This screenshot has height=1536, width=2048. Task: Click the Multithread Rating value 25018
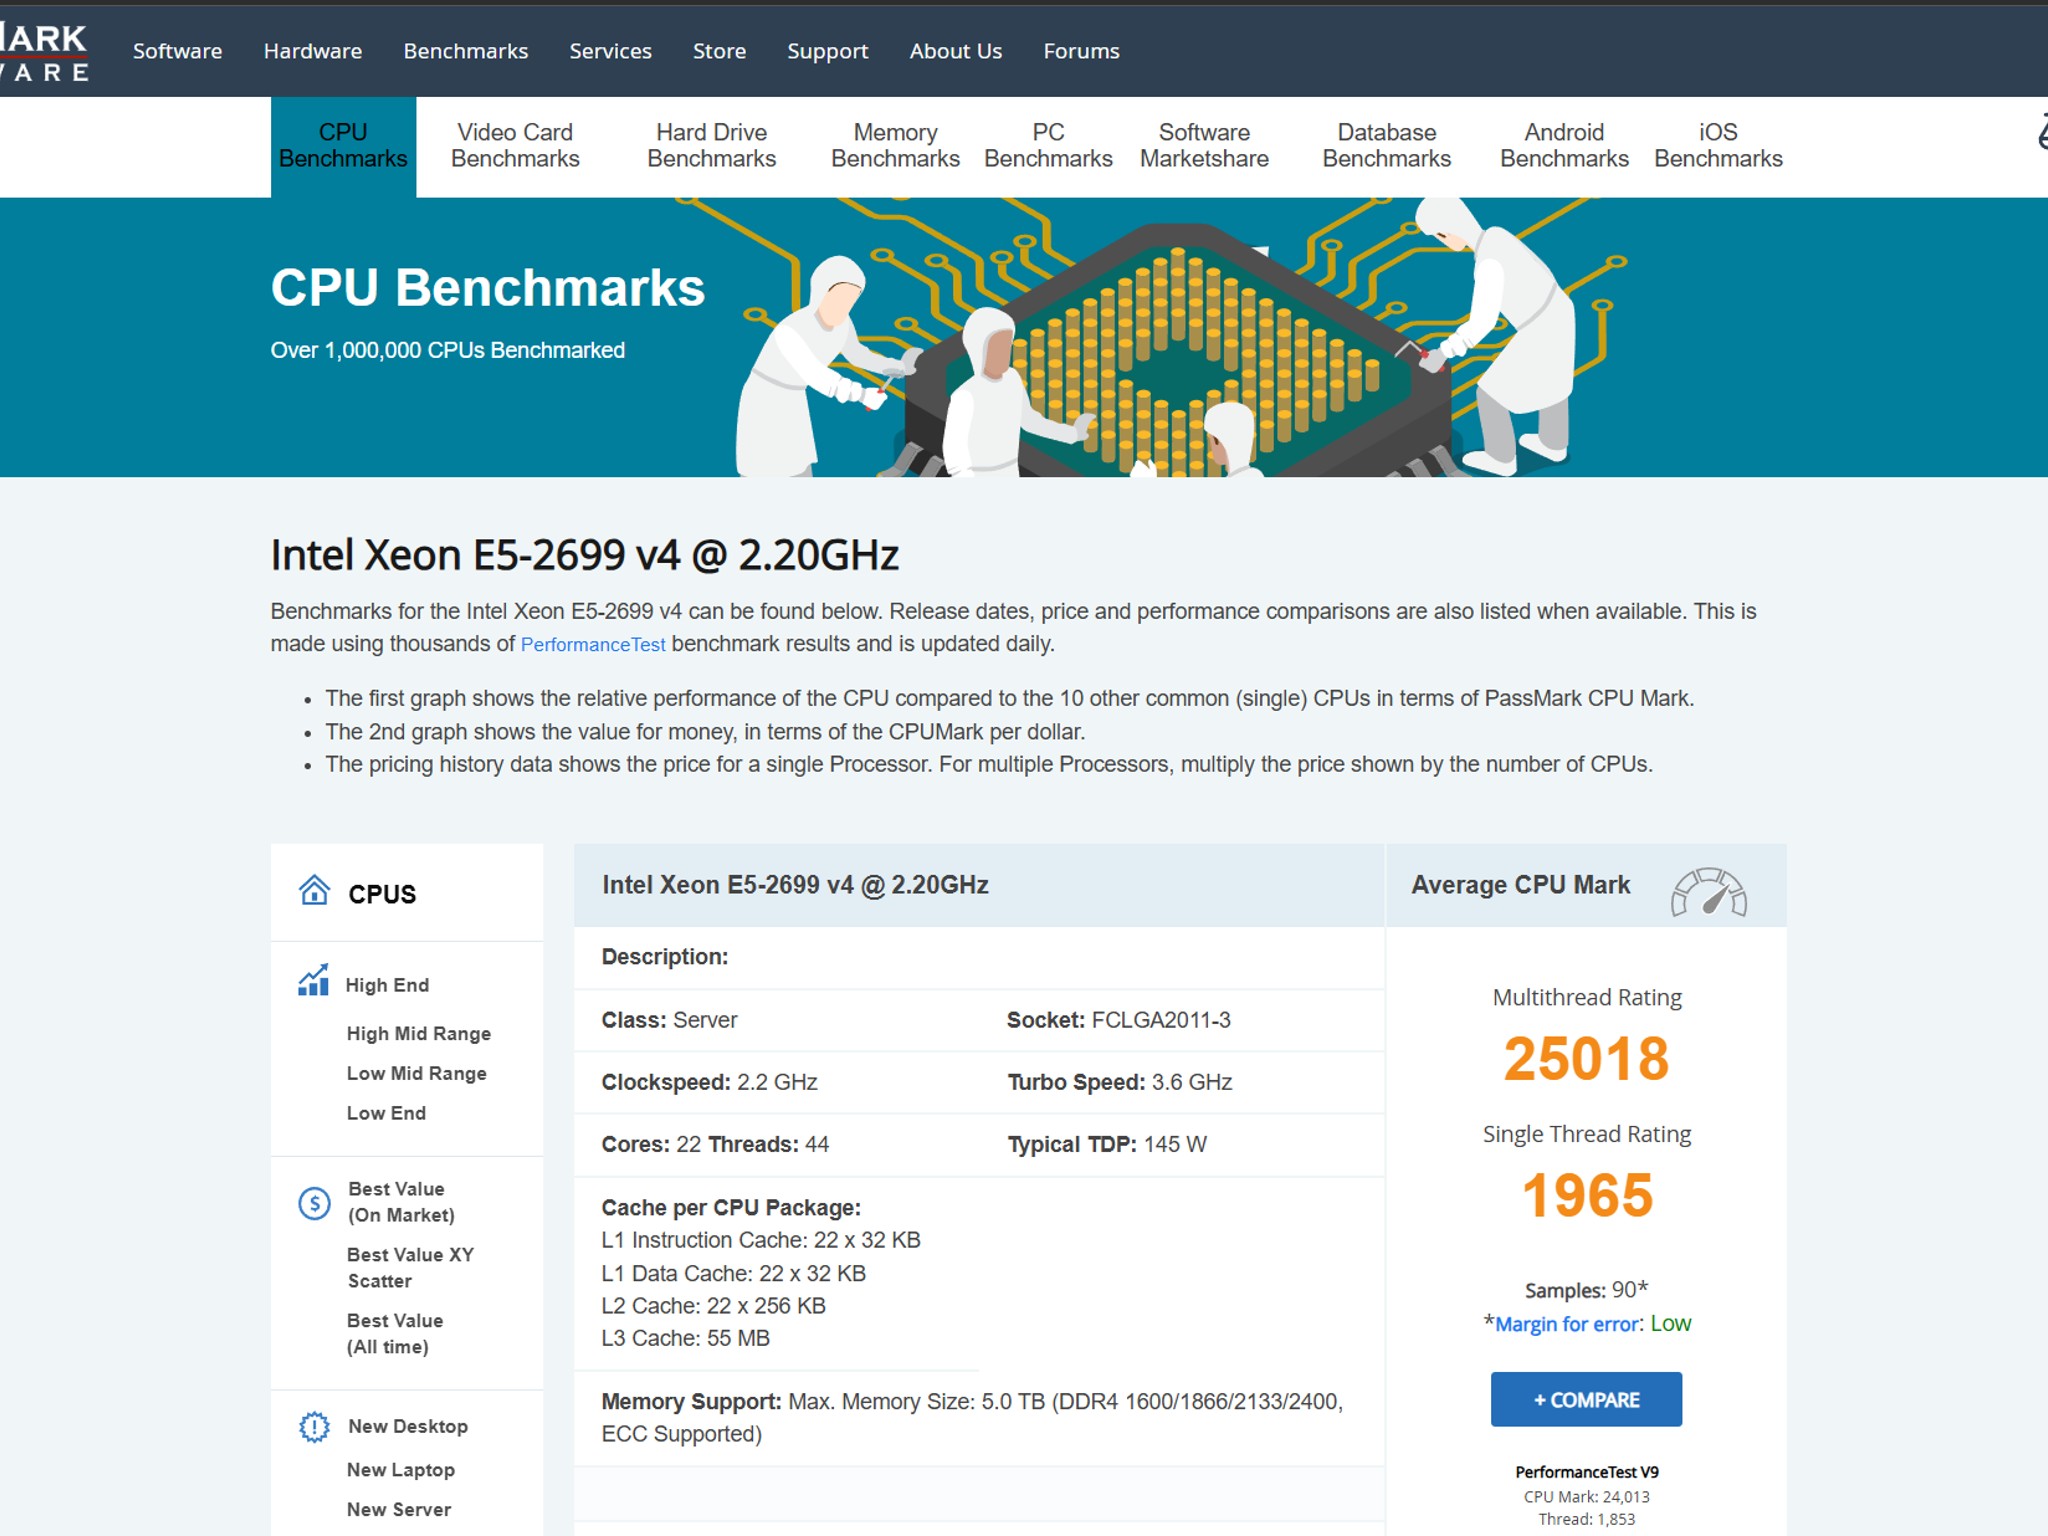click(1586, 1059)
